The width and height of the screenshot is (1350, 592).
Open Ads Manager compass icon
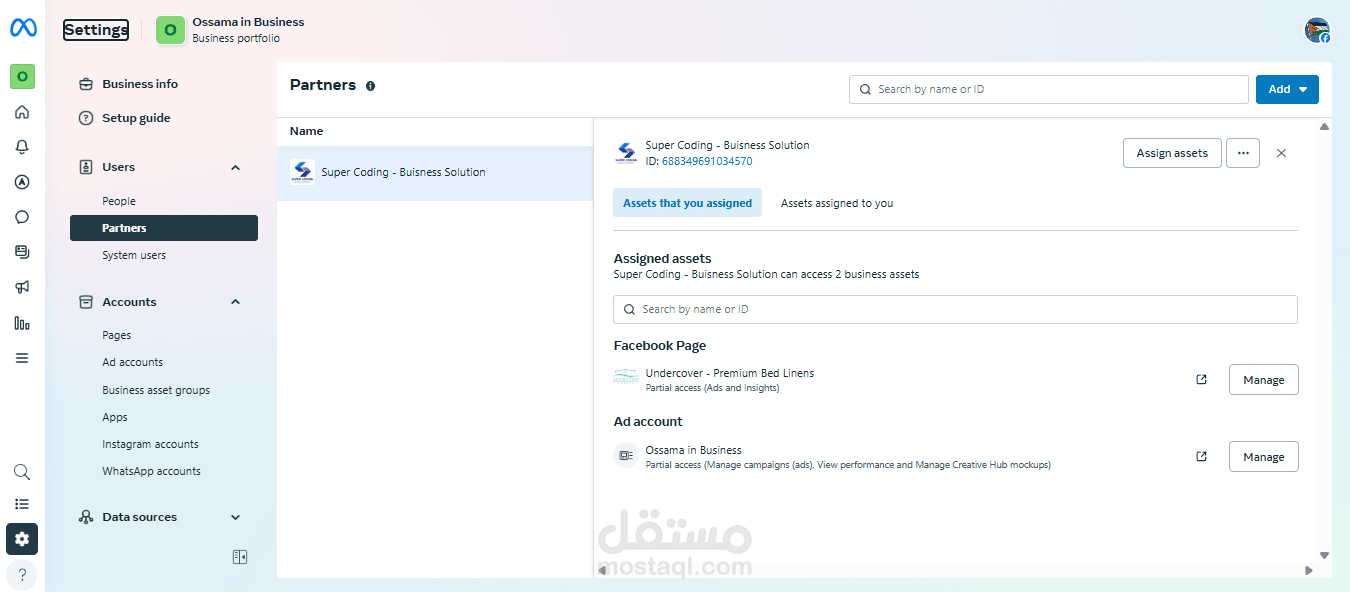(22, 182)
